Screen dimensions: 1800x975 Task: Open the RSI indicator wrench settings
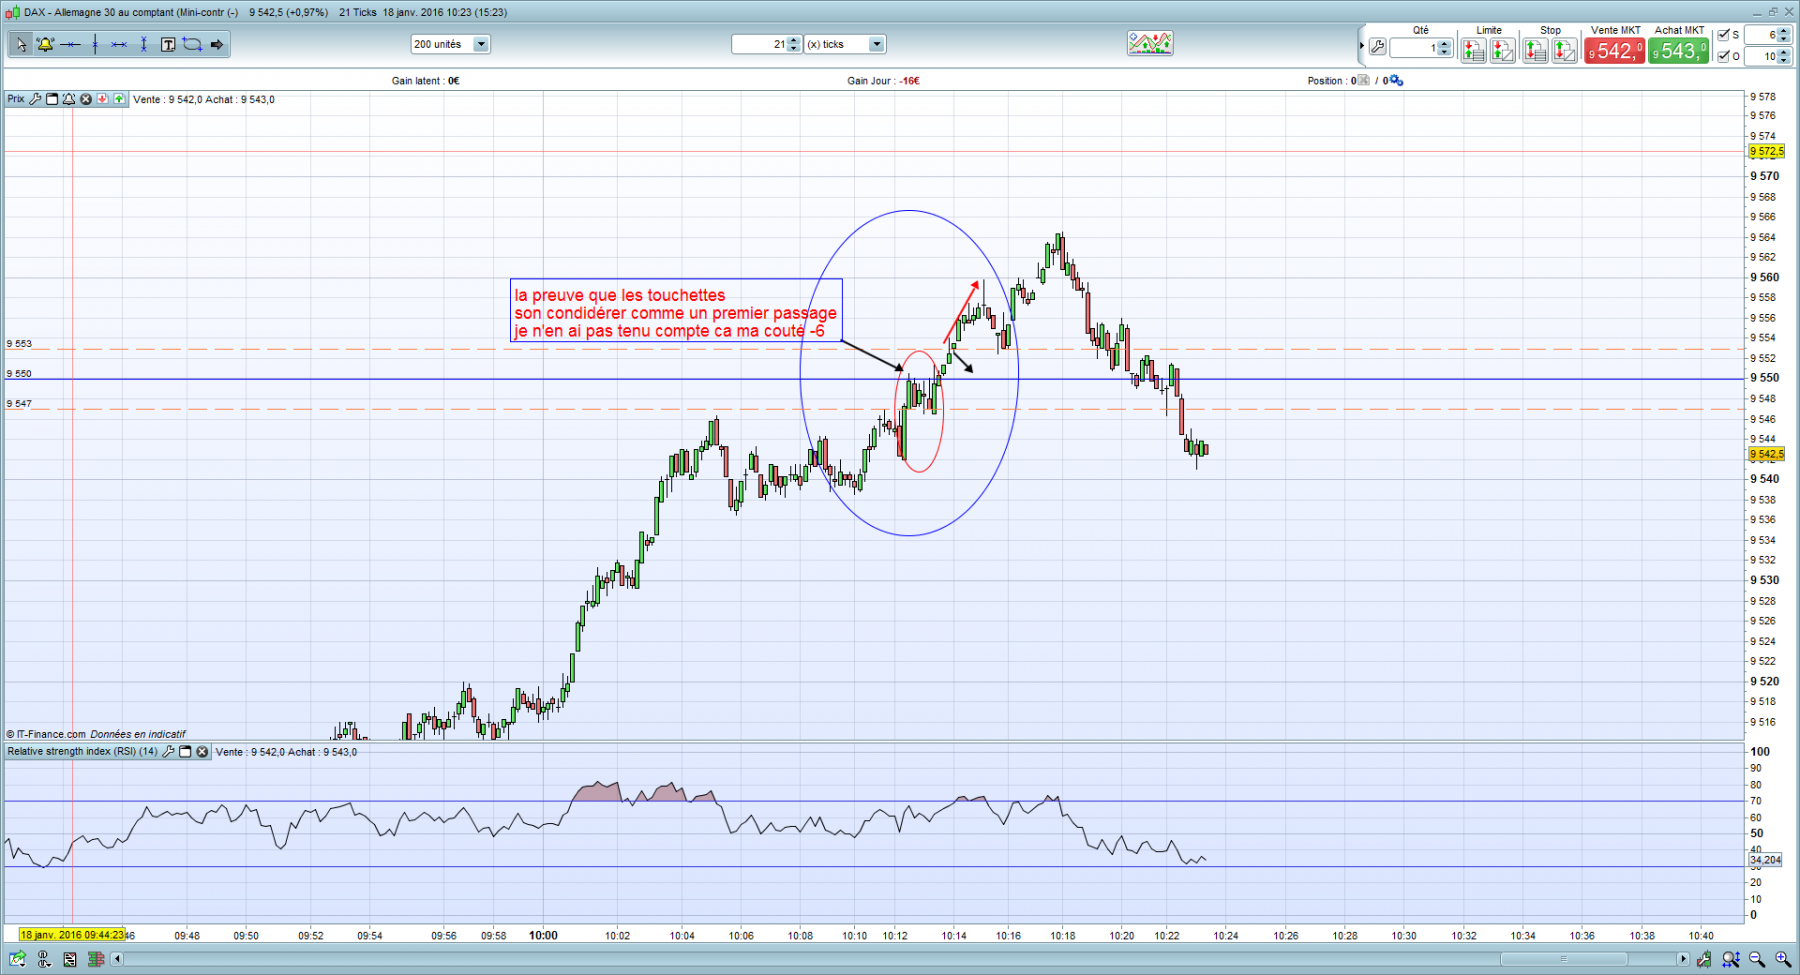[168, 752]
